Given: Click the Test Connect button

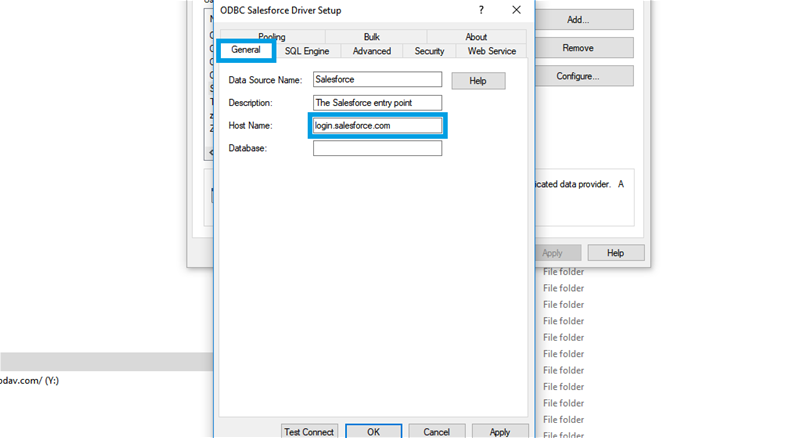Looking at the screenshot, I should [x=310, y=431].
